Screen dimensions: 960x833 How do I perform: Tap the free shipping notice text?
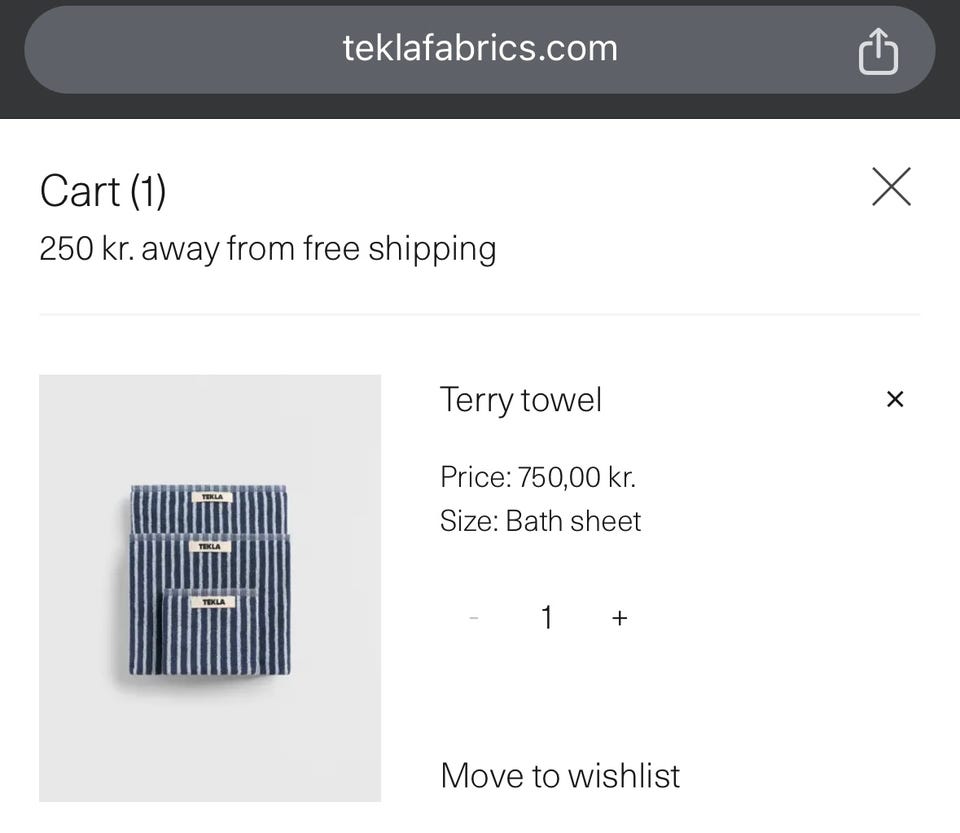(x=267, y=248)
